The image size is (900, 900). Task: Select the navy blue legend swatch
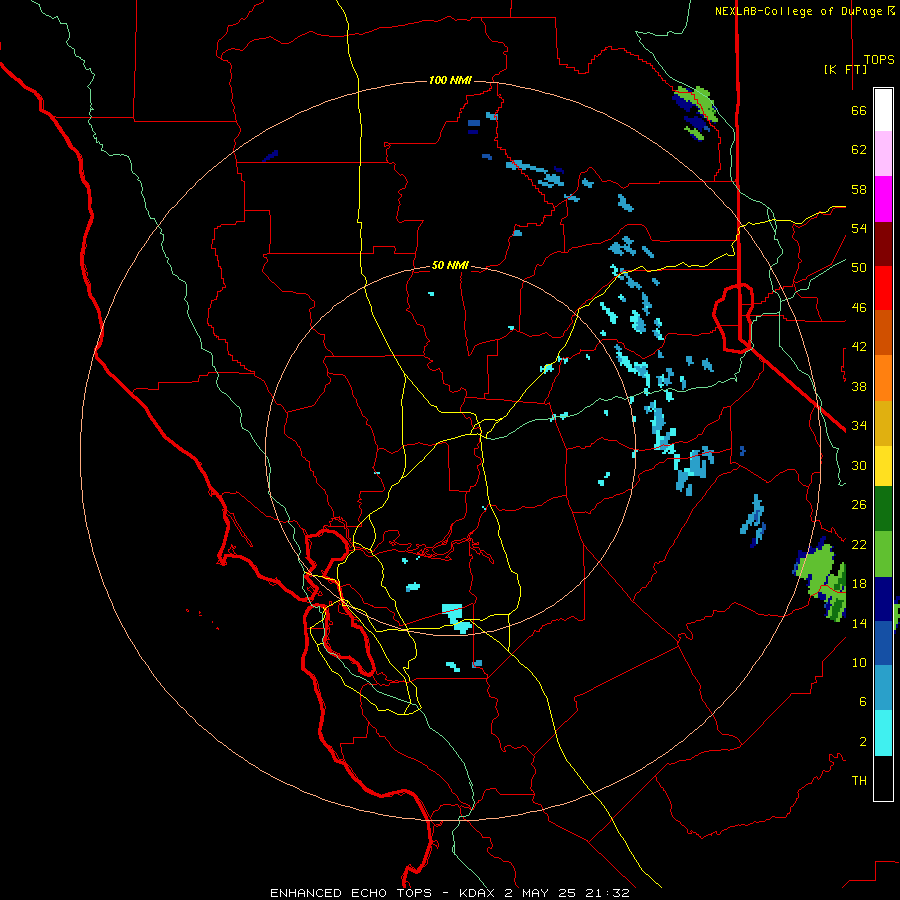click(x=883, y=599)
